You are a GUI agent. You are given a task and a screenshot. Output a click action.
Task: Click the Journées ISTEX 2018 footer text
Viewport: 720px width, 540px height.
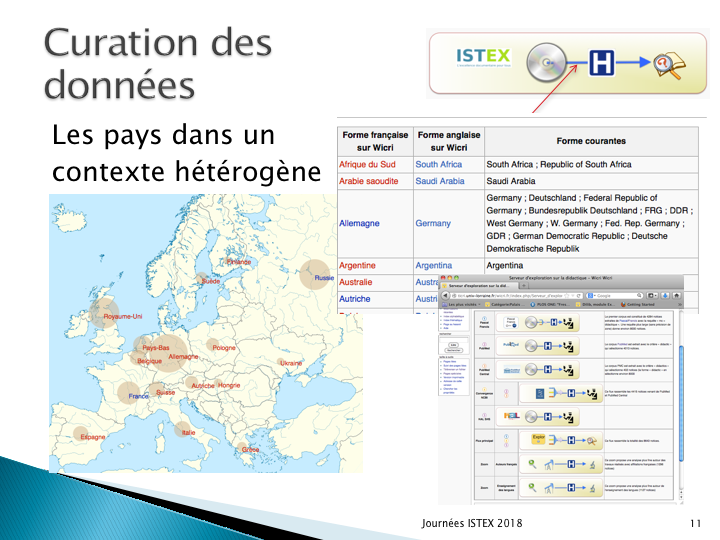click(x=472, y=523)
